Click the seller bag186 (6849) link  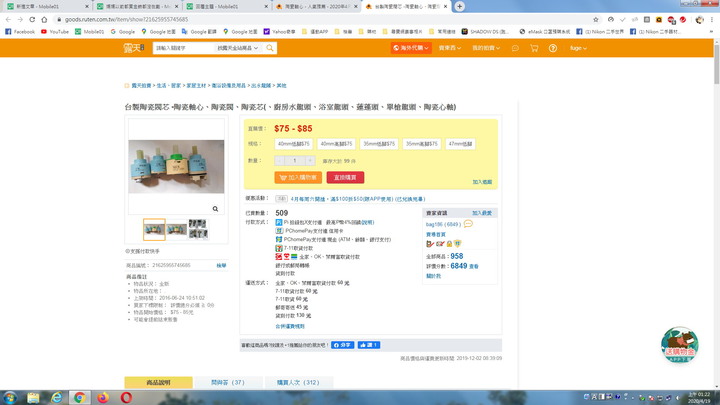point(443,224)
